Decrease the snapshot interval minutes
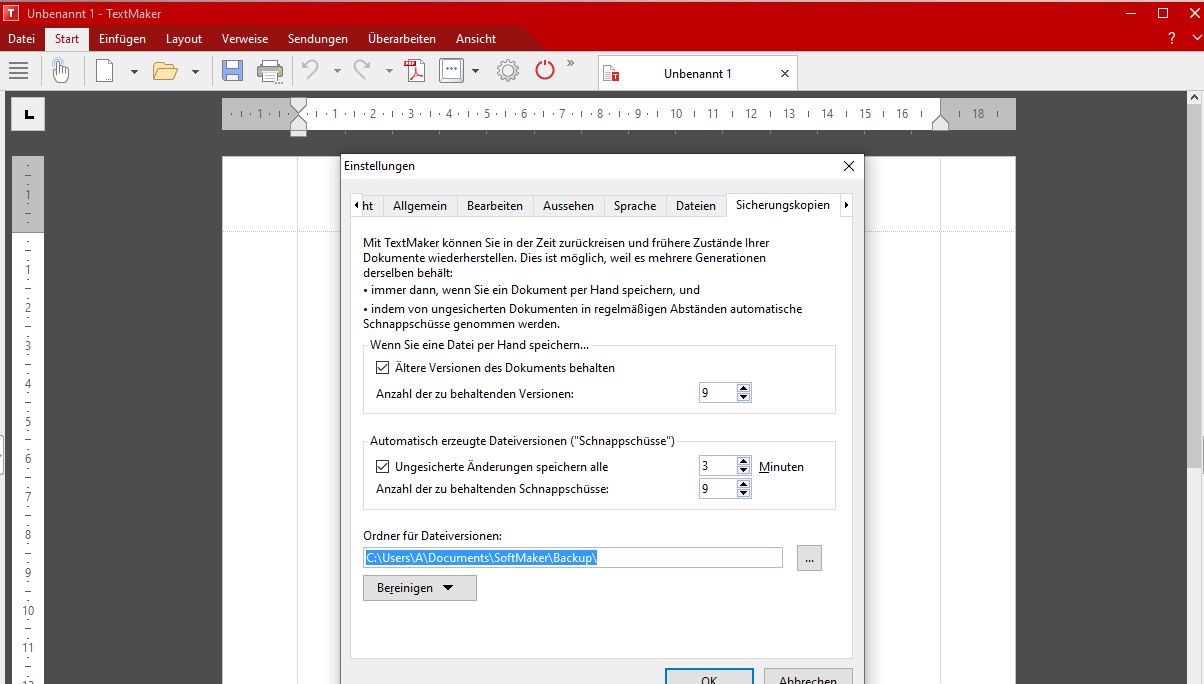The width and height of the screenshot is (1204, 684). [743, 471]
